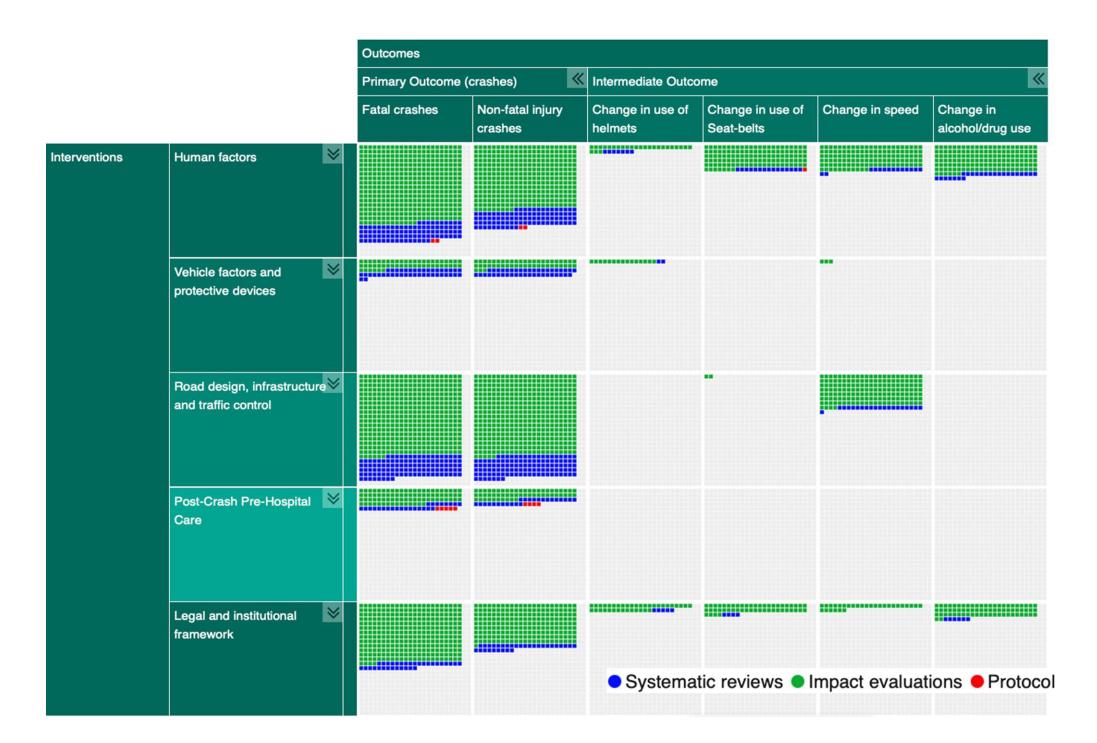Click red protocol squares in Post-Crash Fatal crashes
The image size is (1097, 743).
[x=446, y=509]
